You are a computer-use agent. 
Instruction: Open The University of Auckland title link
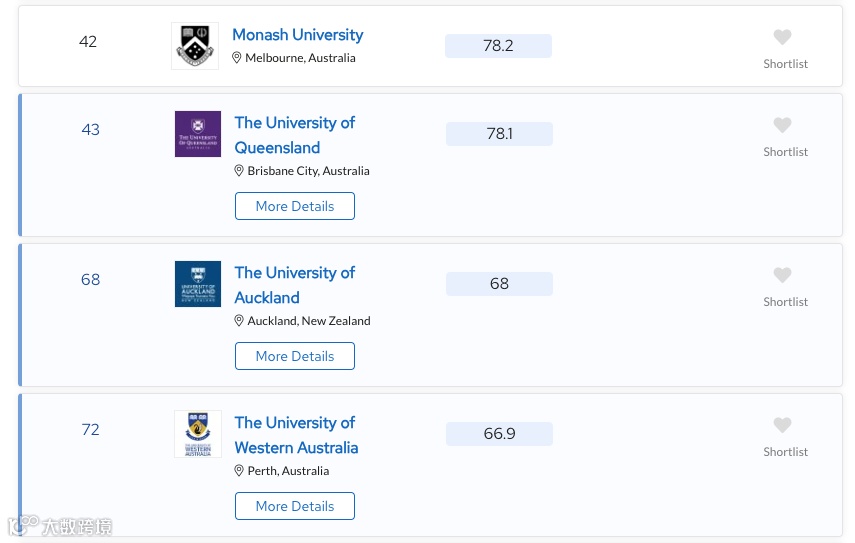(x=294, y=285)
